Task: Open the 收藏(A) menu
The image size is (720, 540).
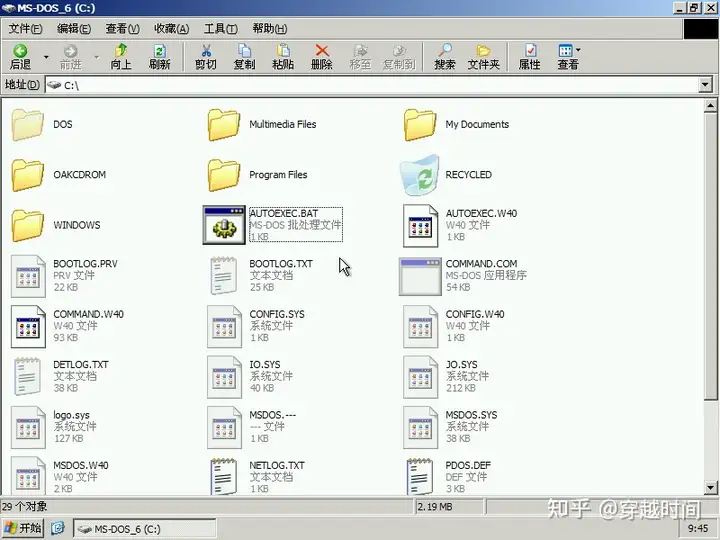Action: click(x=172, y=29)
